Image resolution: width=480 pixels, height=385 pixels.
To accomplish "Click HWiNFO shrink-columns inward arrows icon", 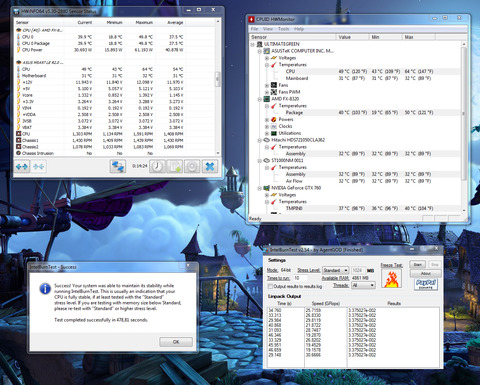I will click(x=38, y=166).
